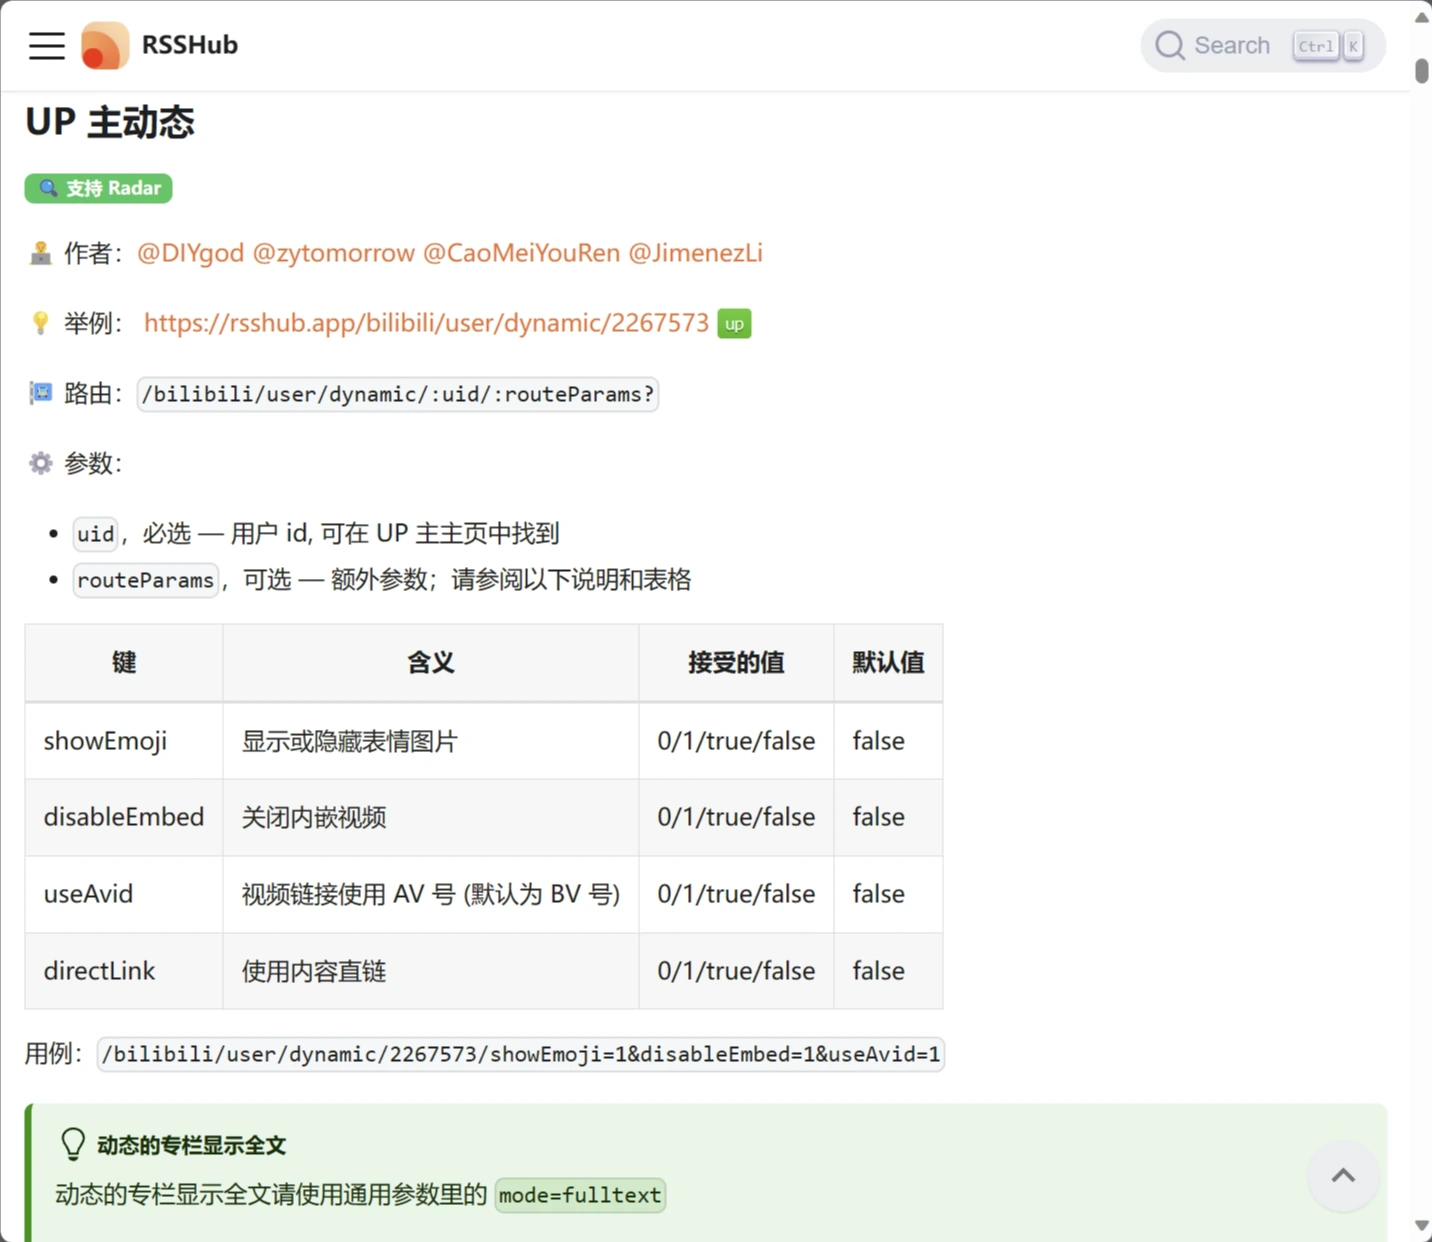Click the scrollbar down arrow
Screen dimensions: 1432x1242
point(1421,1226)
